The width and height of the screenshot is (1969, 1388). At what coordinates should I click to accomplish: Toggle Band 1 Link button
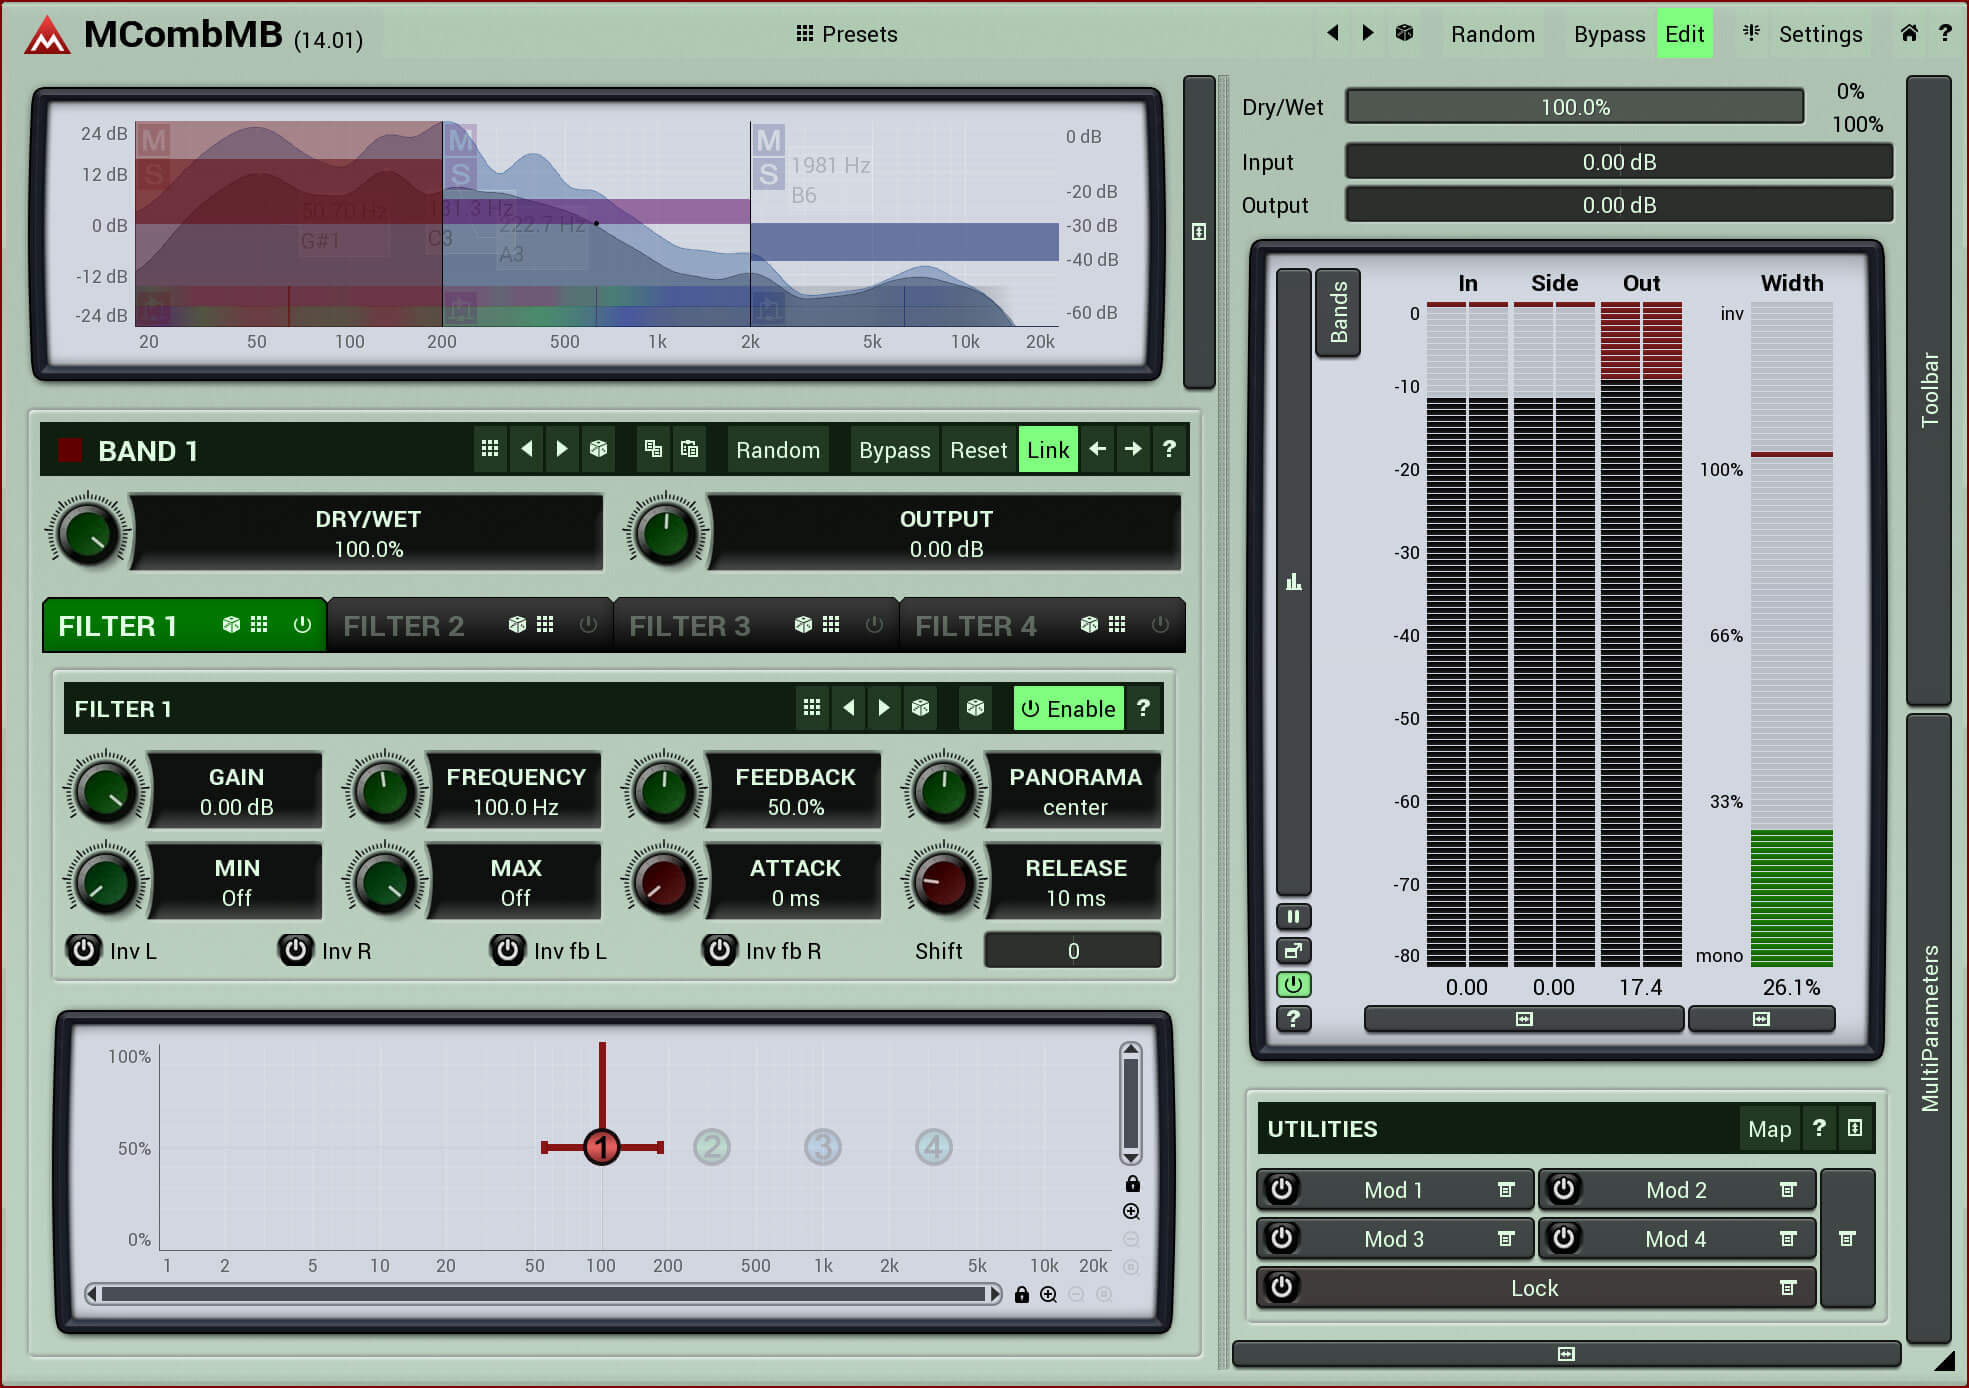[x=1047, y=450]
